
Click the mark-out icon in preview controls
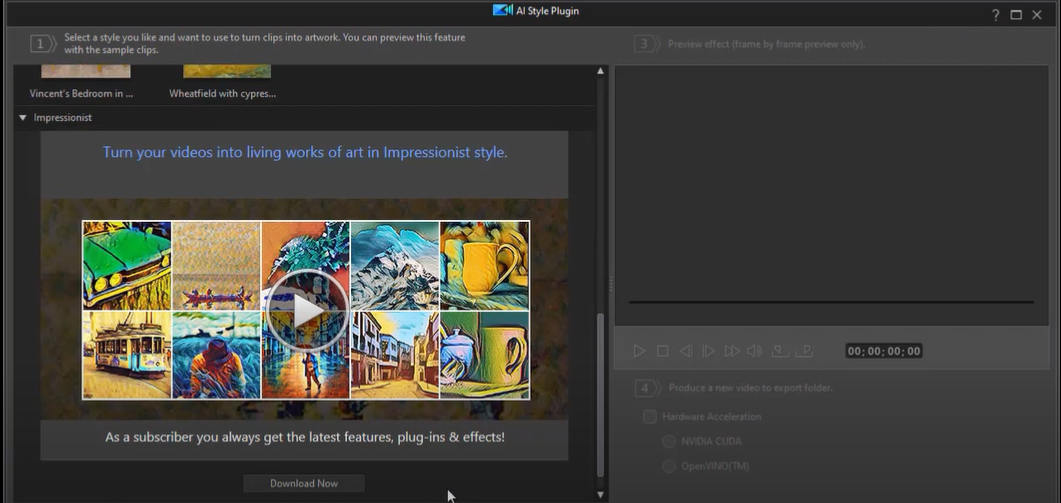(x=804, y=351)
